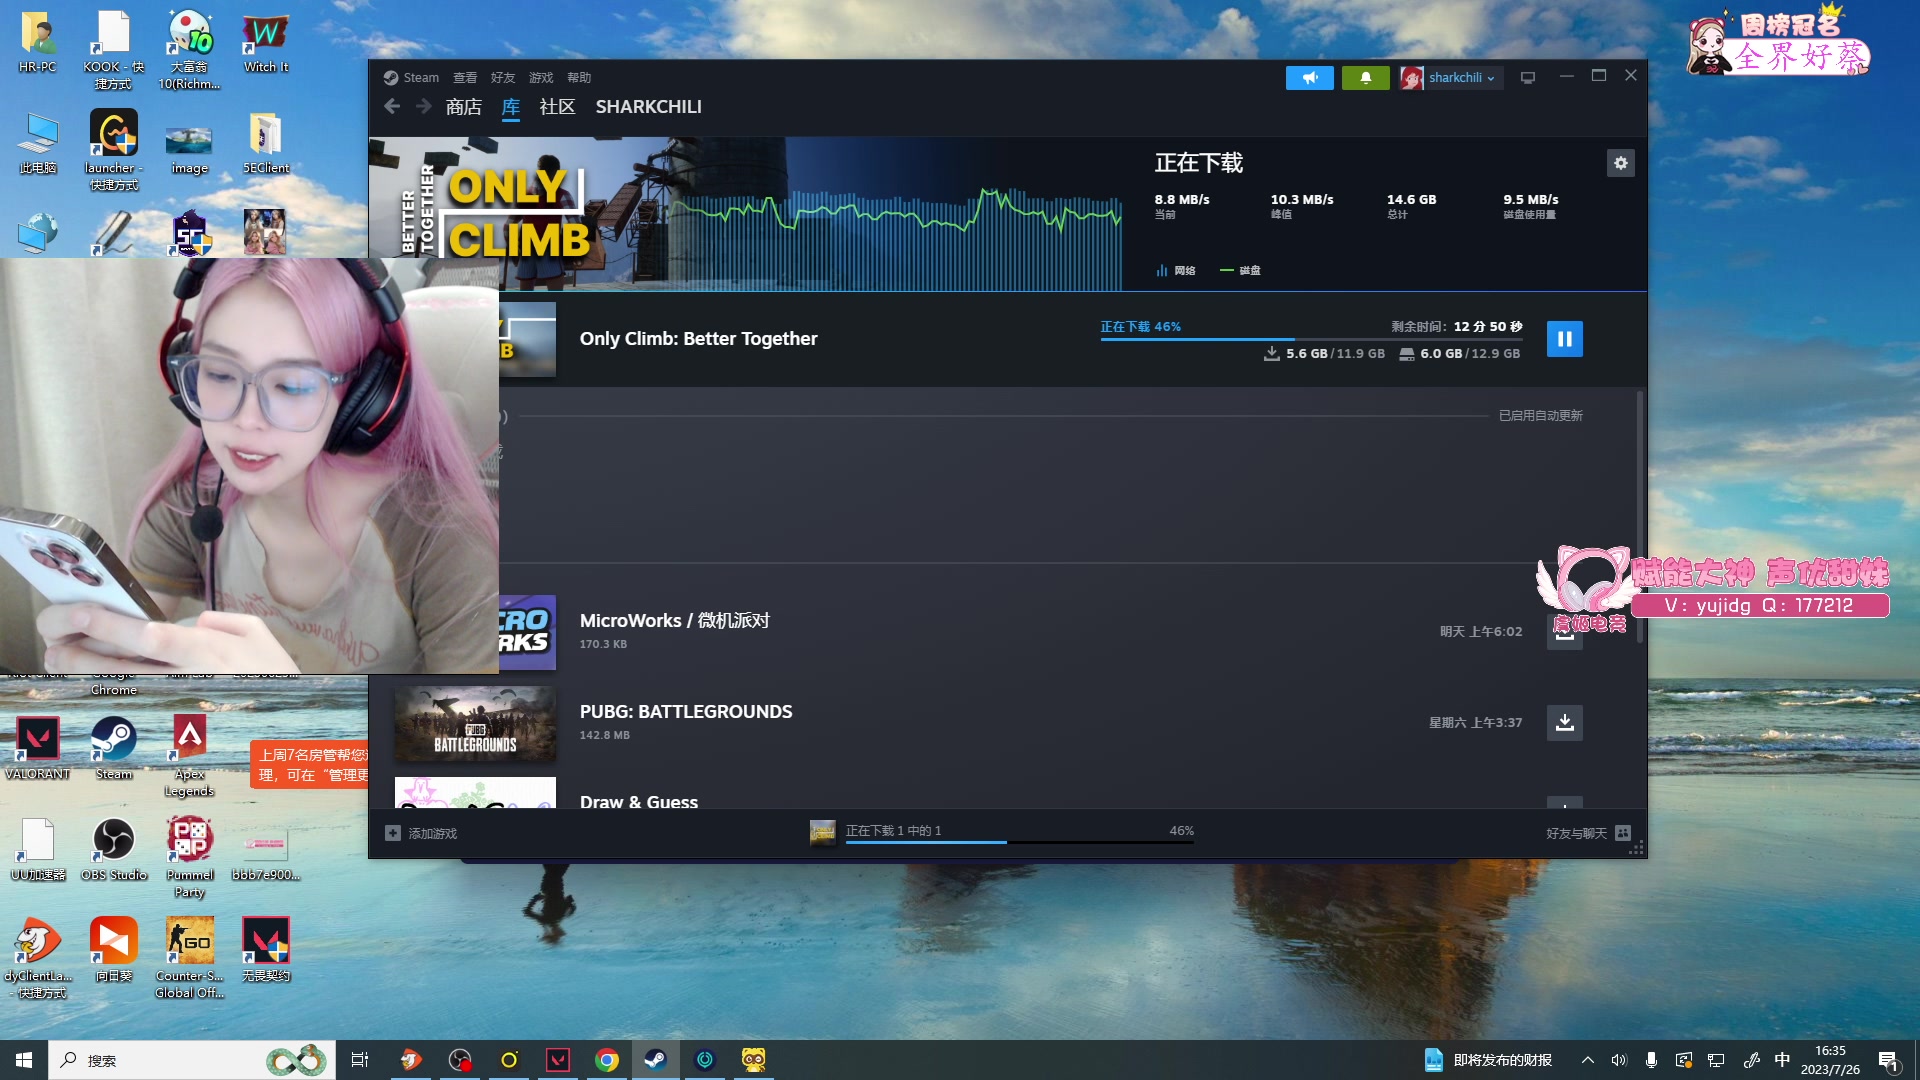Viewport: 1920px width, 1080px height.
Task: Open the 商店 store tab
Action: 463,107
